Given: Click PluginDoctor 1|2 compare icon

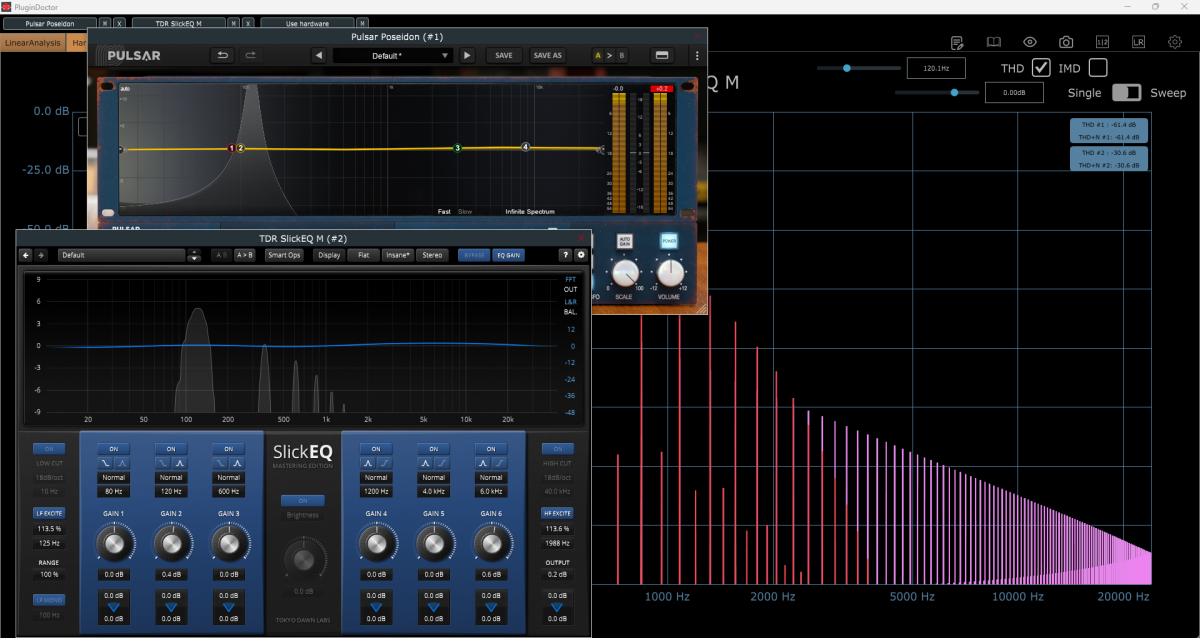Looking at the screenshot, I should pyautogui.click(x=1102, y=42).
